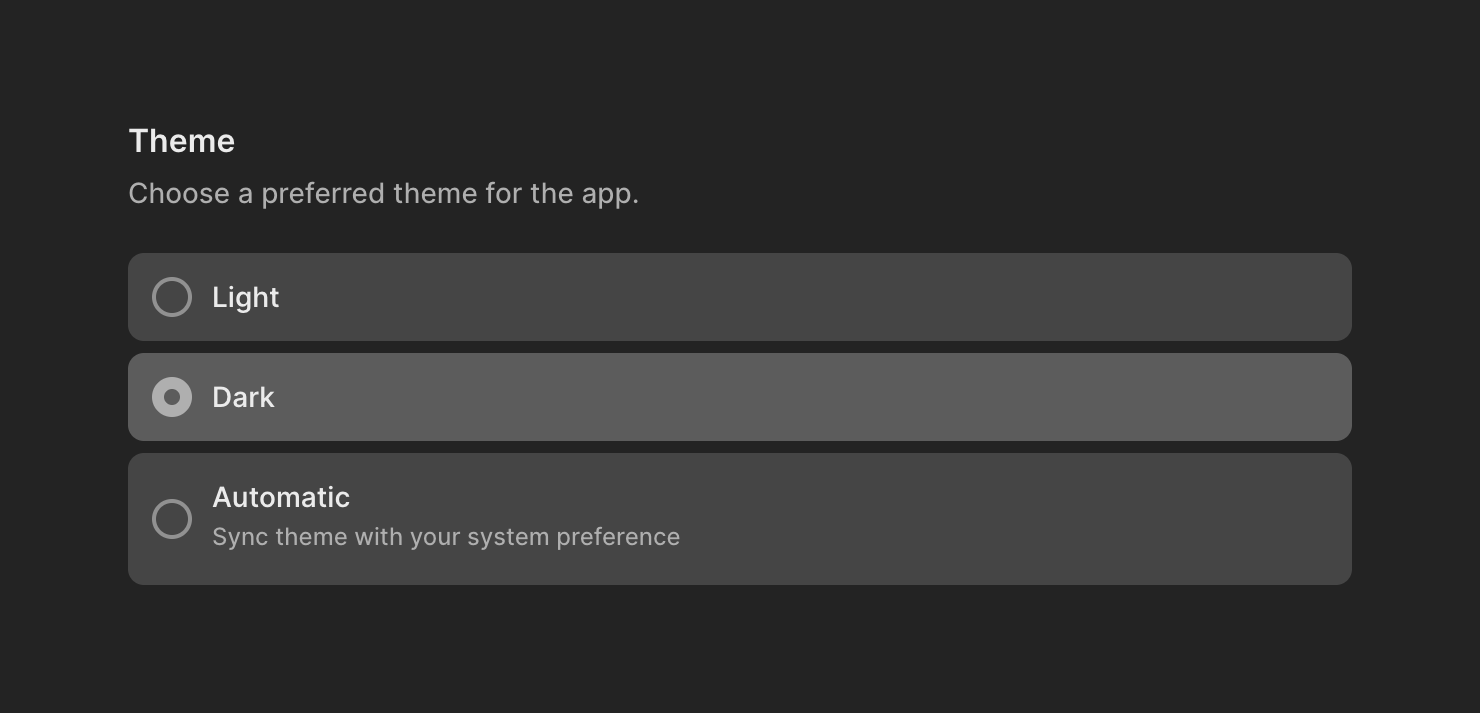The height and width of the screenshot is (713, 1480).
Task: Keep Dark mode selected in theme list
Action: tap(172, 397)
